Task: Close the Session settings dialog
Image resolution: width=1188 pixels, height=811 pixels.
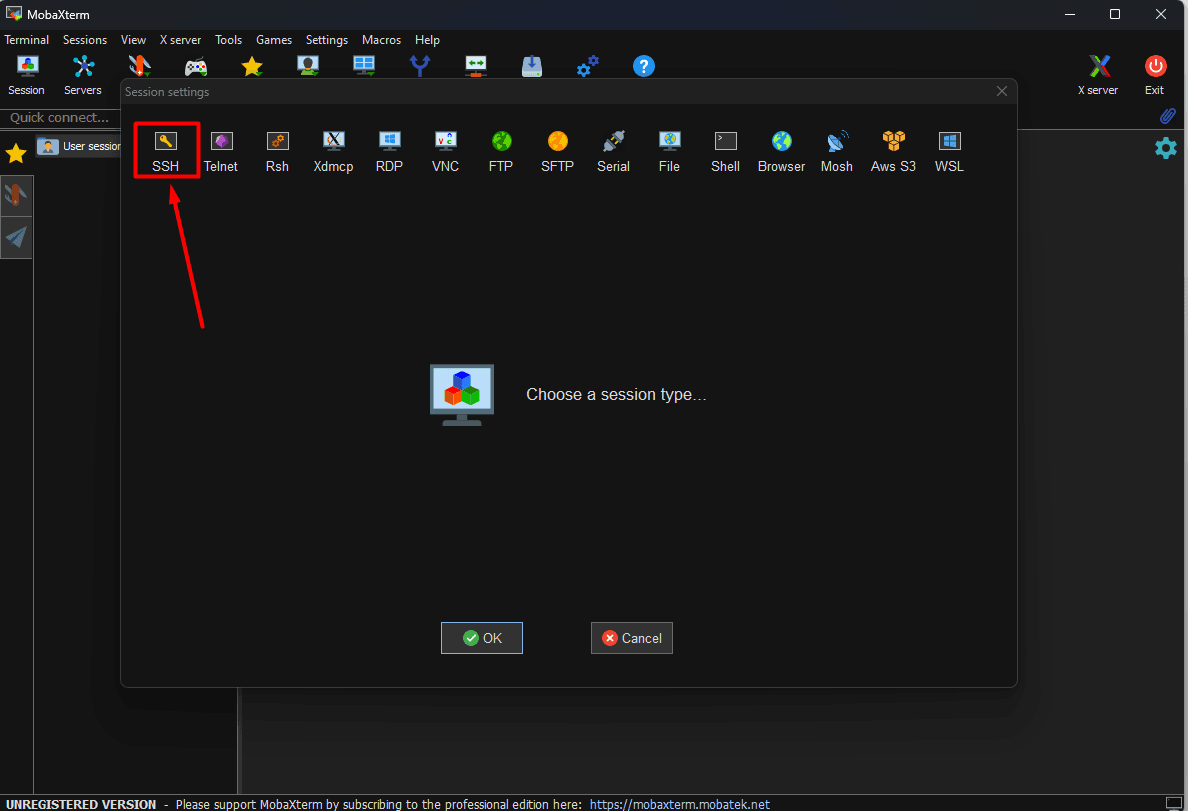Action: coord(1002,92)
